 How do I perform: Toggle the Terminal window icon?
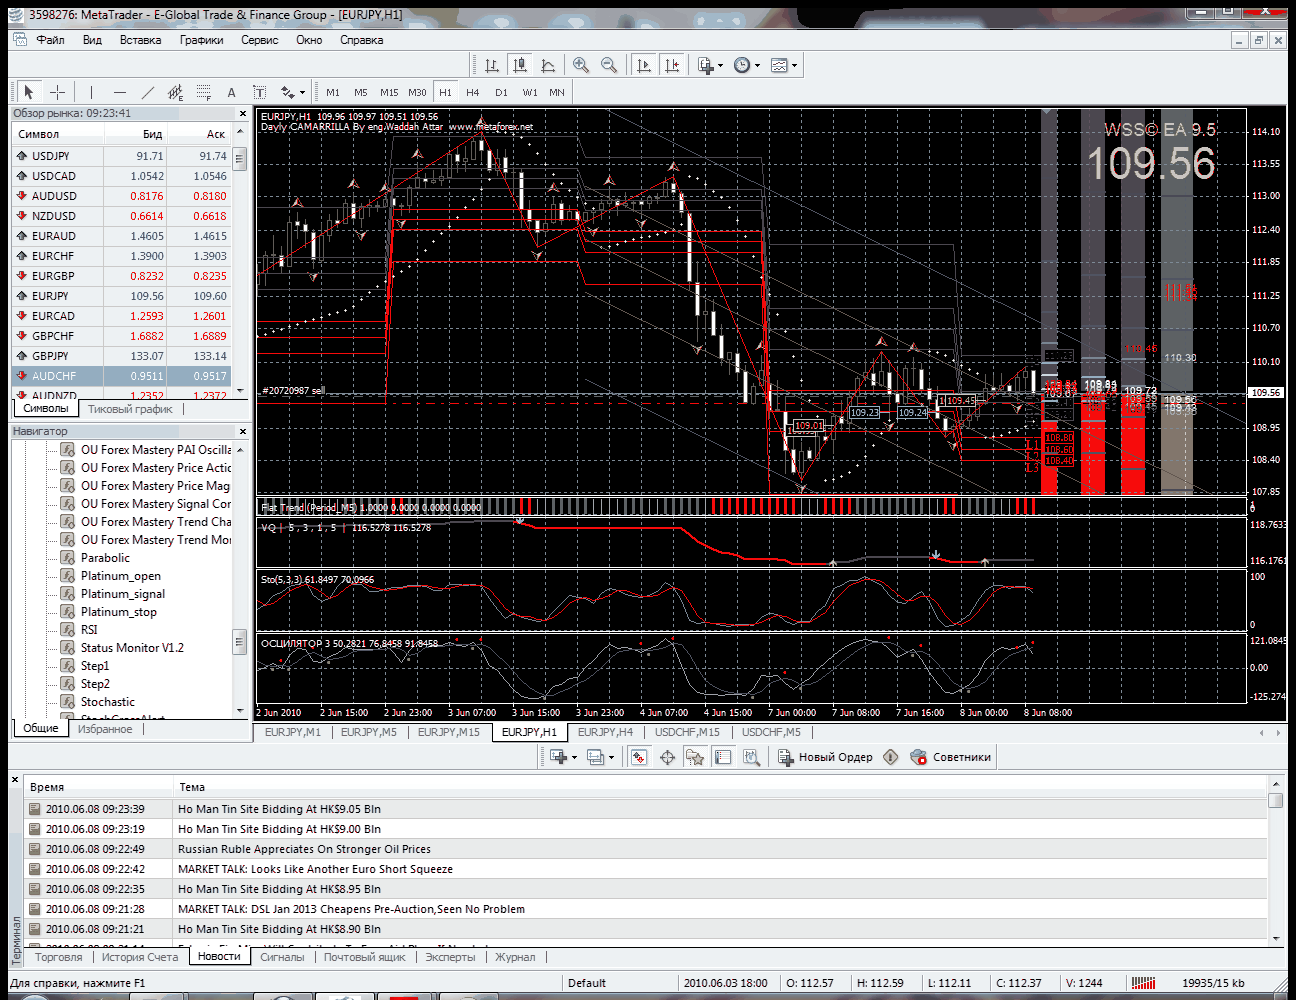[723, 757]
